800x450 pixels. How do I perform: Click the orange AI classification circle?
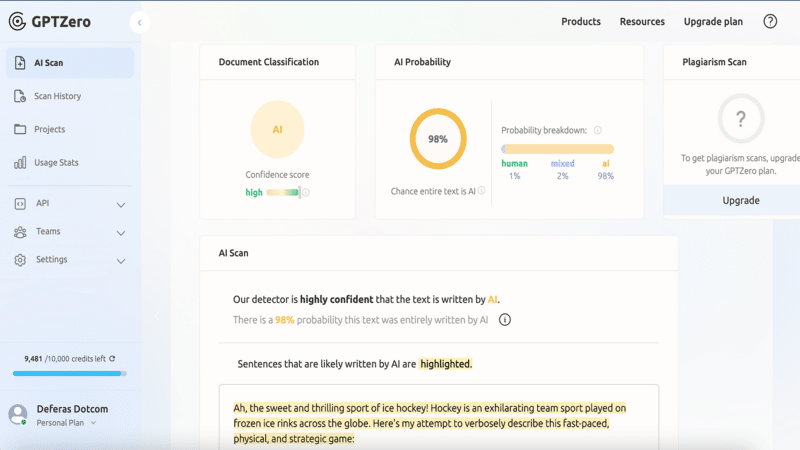[277, 130]
